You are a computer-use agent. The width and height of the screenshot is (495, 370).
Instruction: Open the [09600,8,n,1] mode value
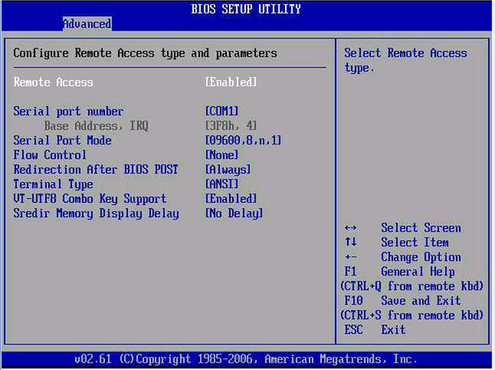pyautogui.click(x=243, y=140)
